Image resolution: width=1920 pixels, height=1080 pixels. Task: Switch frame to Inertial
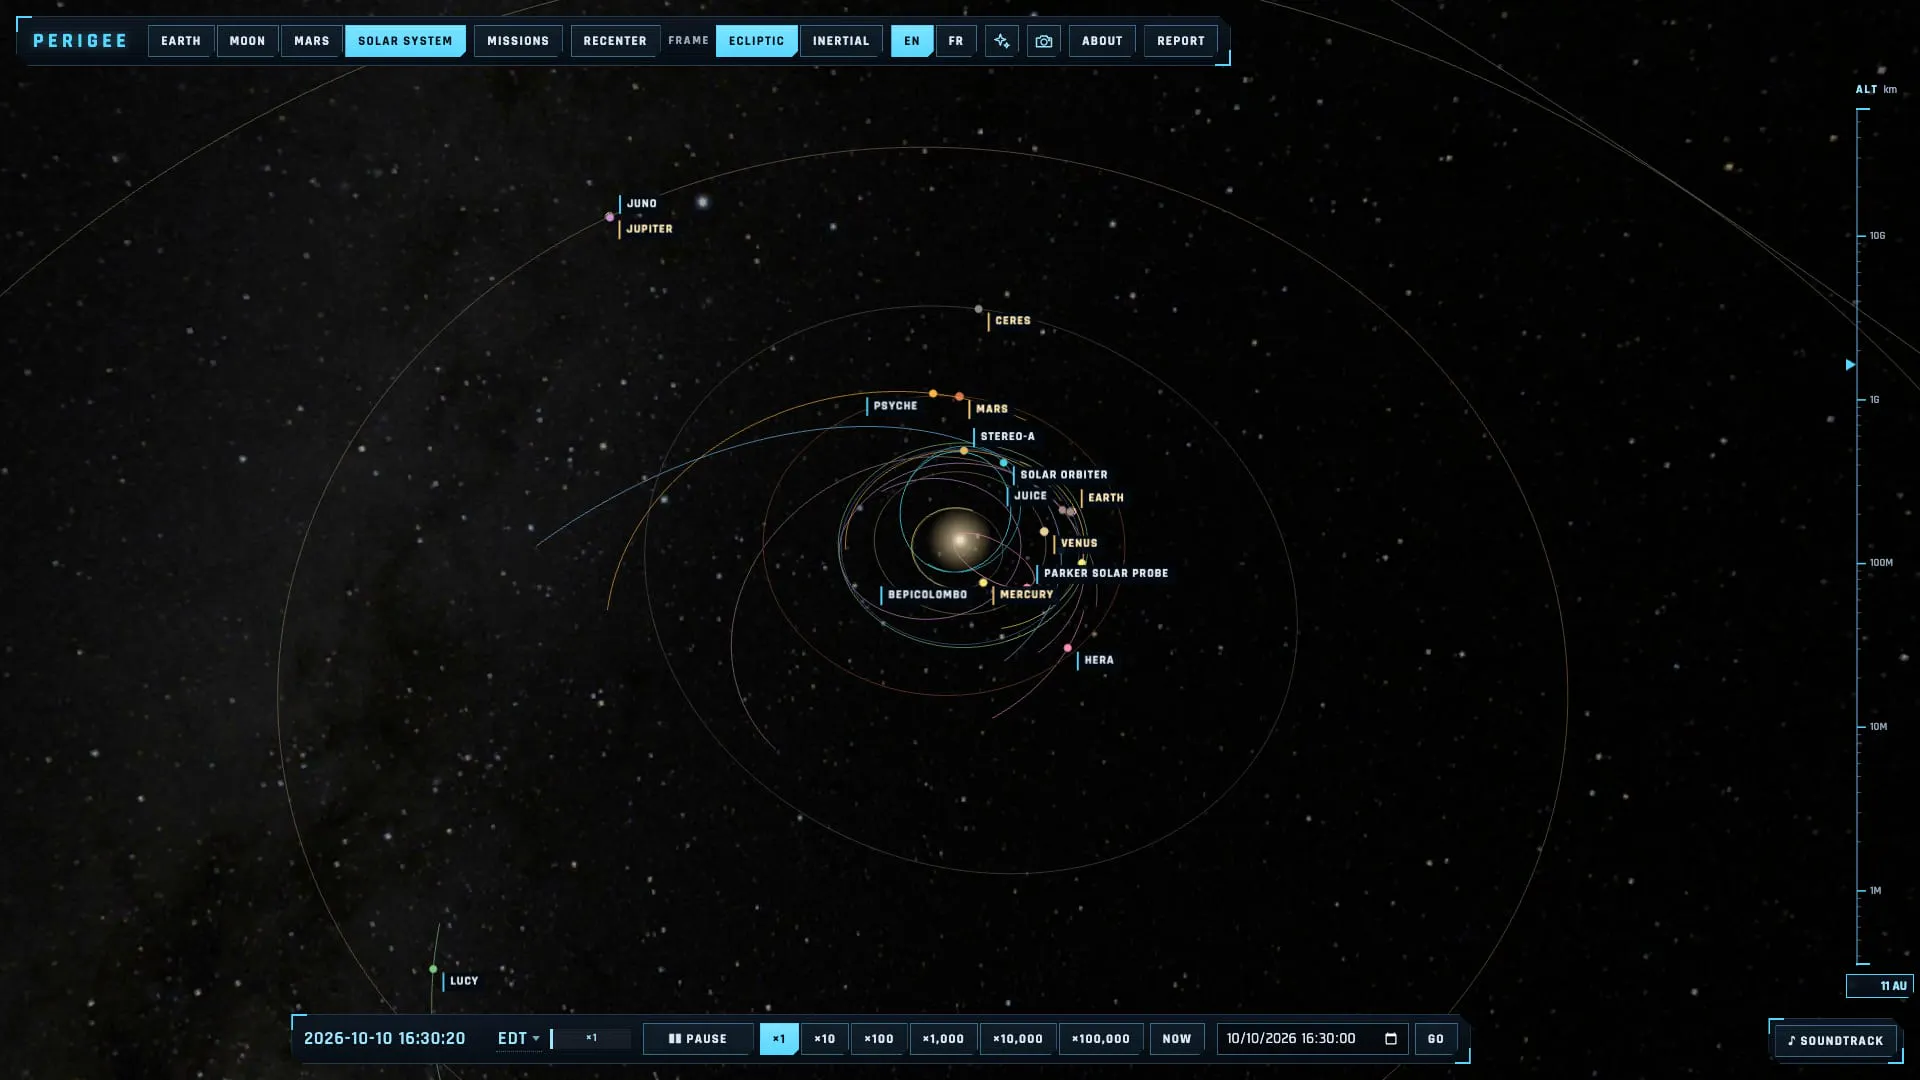click(x=841, y=41)
